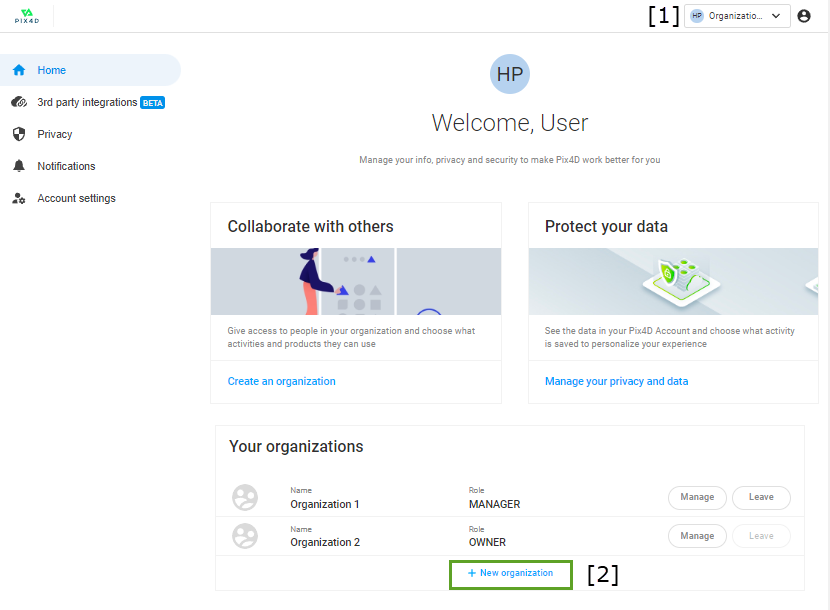Viewport: 830px width, 610px height.
Task: Click the Home house icon
Action: pos(18,70)
